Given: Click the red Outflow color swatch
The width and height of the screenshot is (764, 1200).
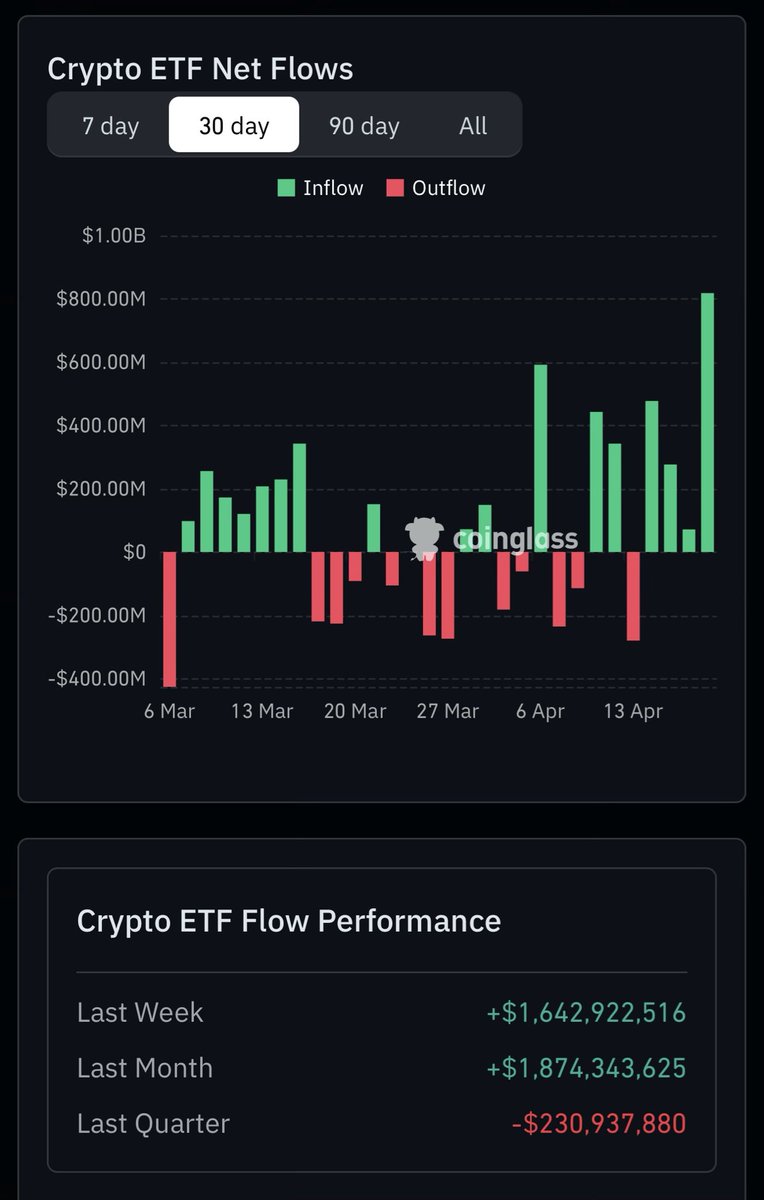Looking at the screenshot, I should (x=396, y=188).
